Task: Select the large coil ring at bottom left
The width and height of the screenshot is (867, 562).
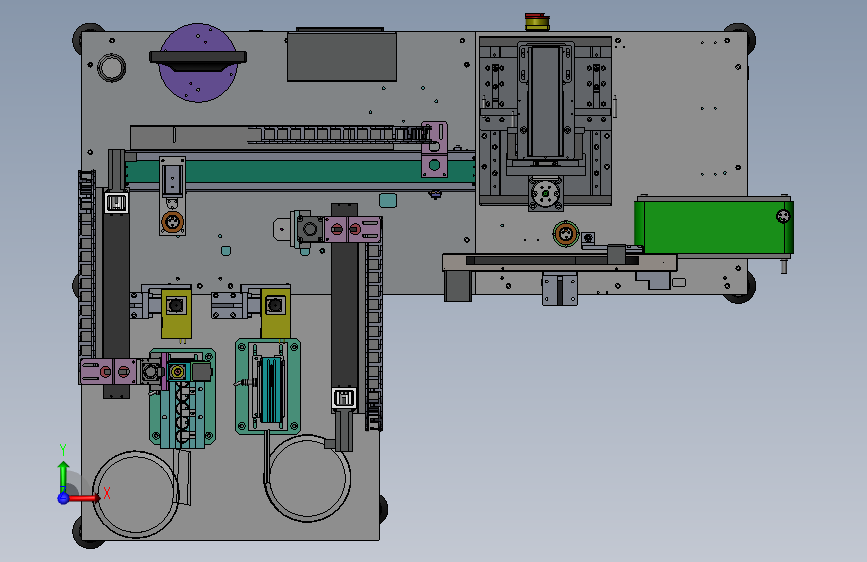Action: coord(135,494)
